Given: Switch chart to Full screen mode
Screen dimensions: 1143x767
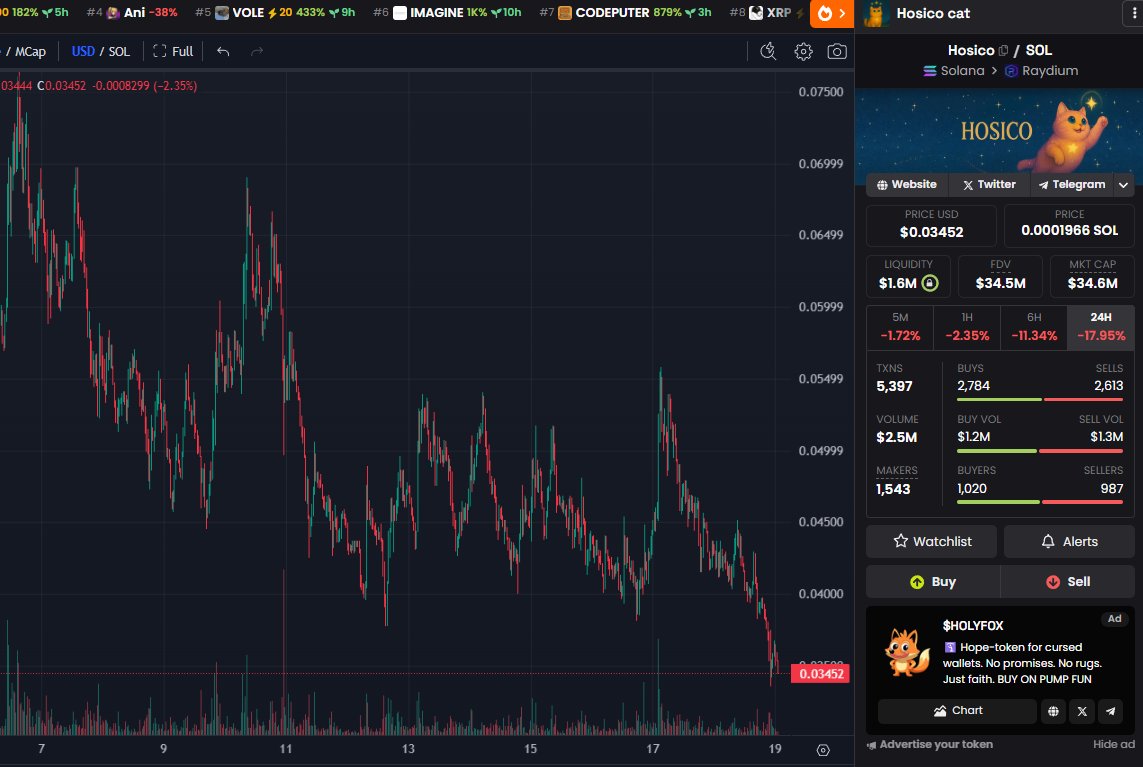Looking at the screenshot, I should coord(173,51).
